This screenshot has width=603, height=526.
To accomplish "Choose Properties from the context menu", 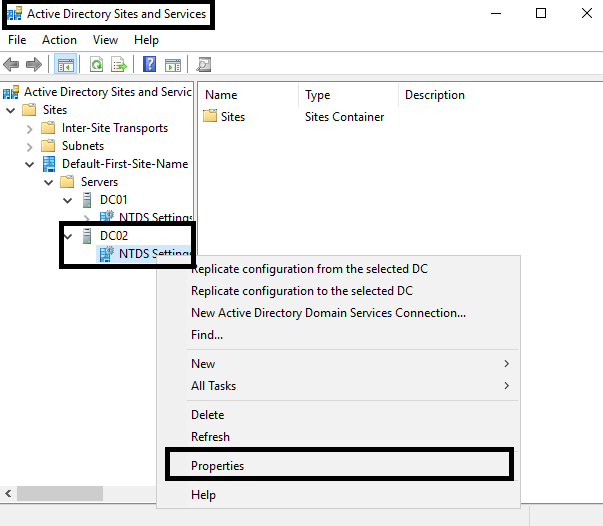I will tap(340, 466).
